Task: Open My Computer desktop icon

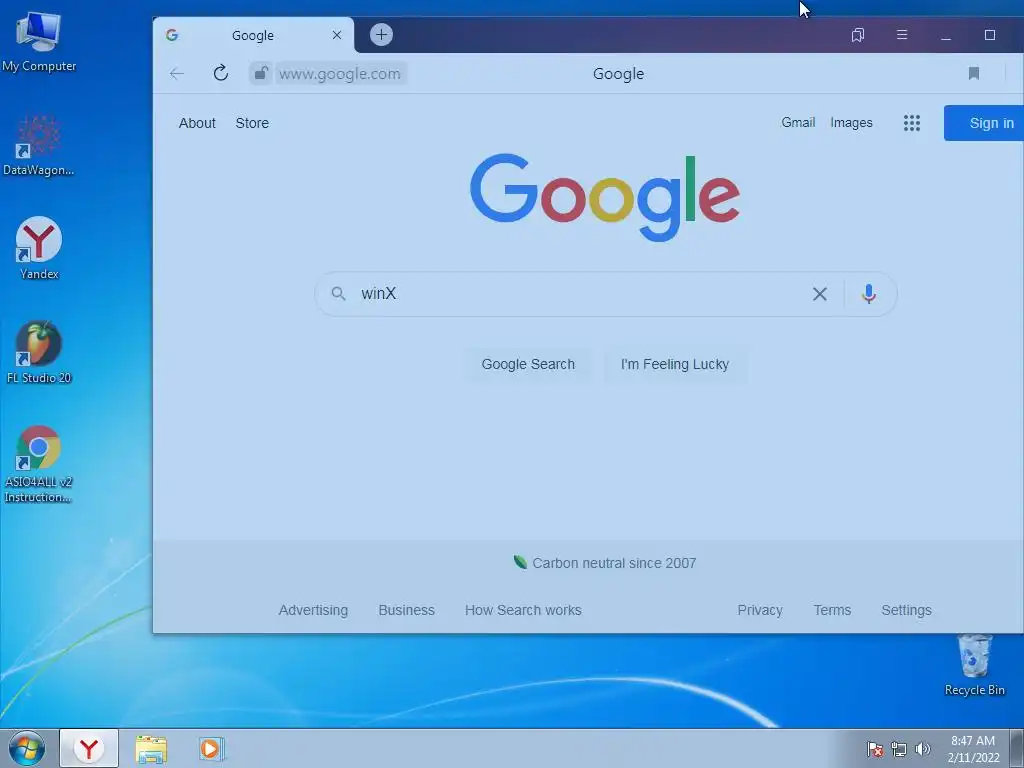Action: point(39,41)
